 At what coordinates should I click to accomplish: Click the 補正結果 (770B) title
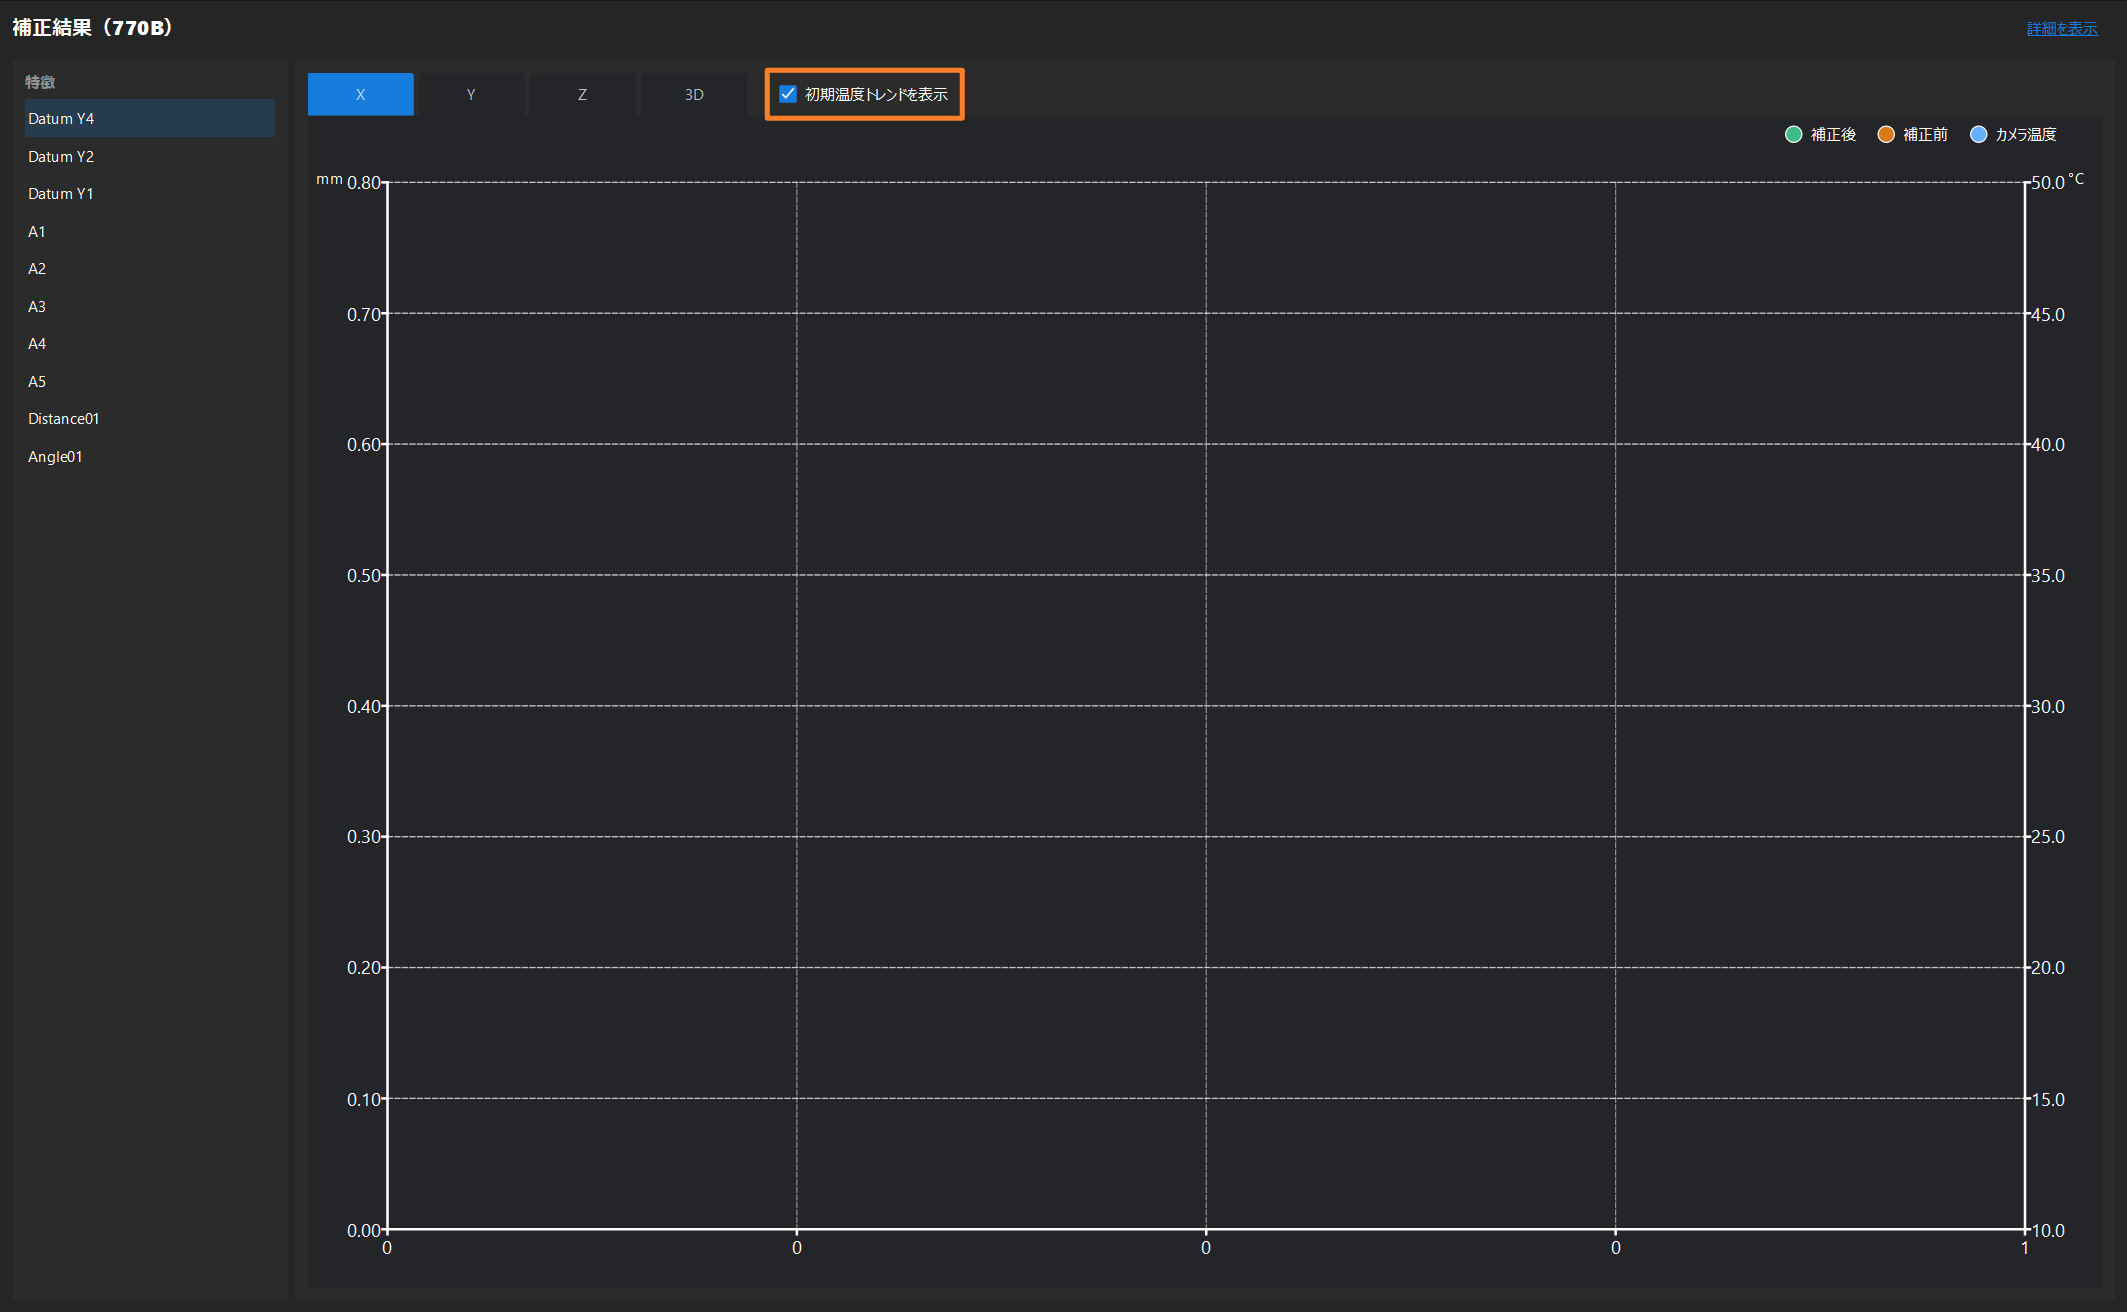pos(92,28)
